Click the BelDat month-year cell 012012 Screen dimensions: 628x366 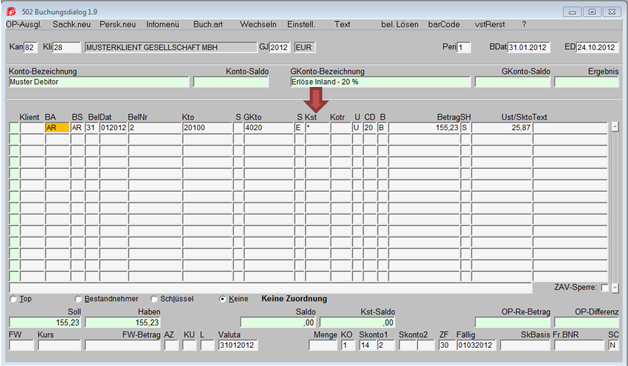click(x=113, y=128)
